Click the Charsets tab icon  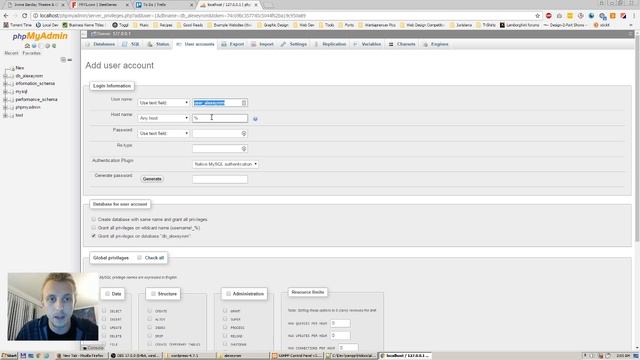click(x=391, y=44)
